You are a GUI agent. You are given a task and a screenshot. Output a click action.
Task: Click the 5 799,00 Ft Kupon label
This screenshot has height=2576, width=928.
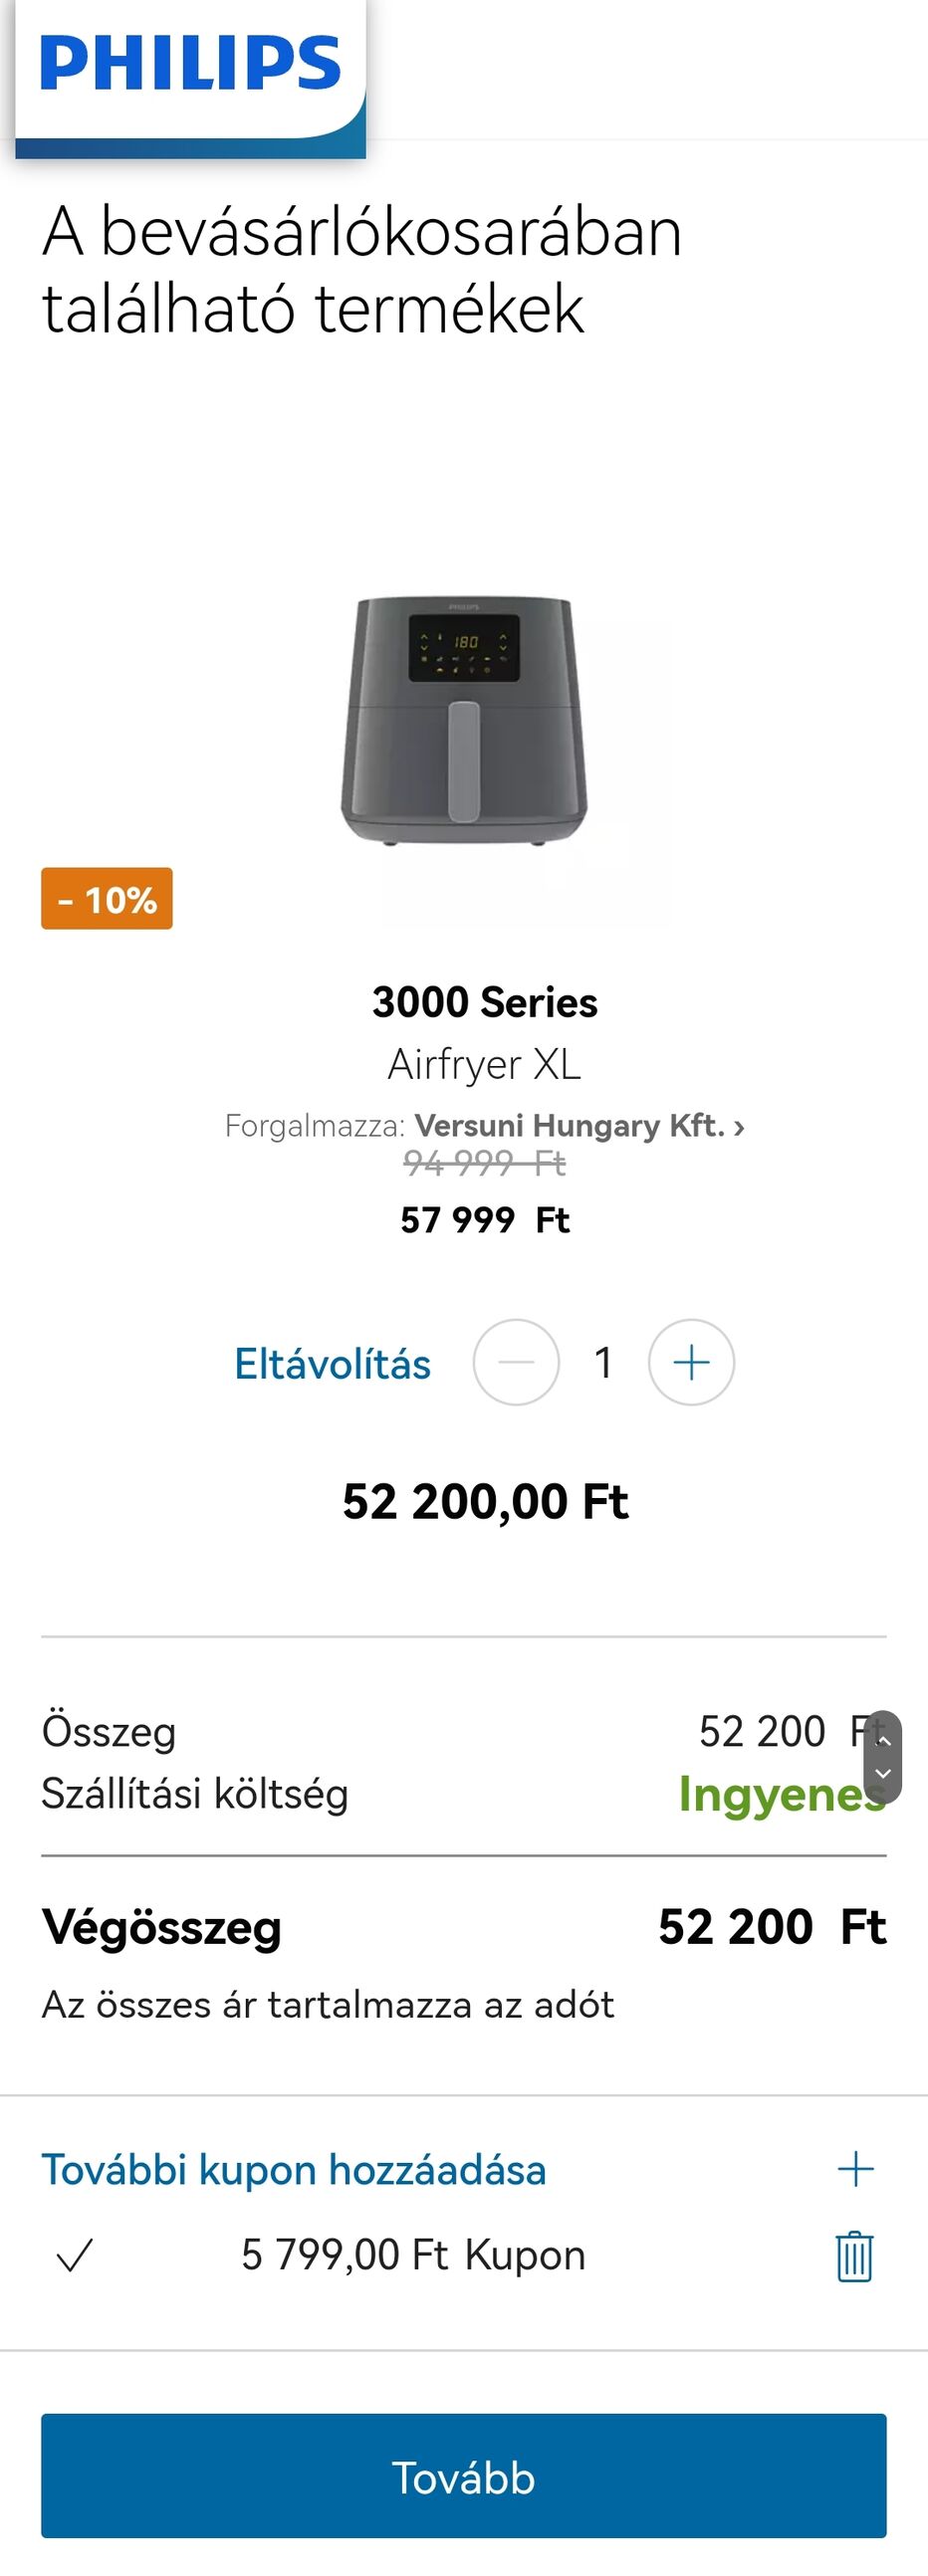[413, 2256]
